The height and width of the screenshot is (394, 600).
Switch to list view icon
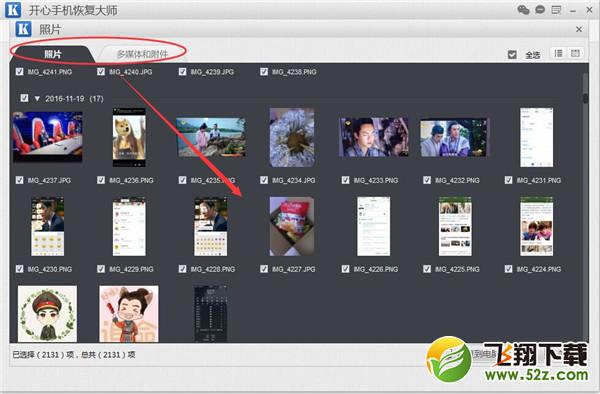click(x=558, y=54)
